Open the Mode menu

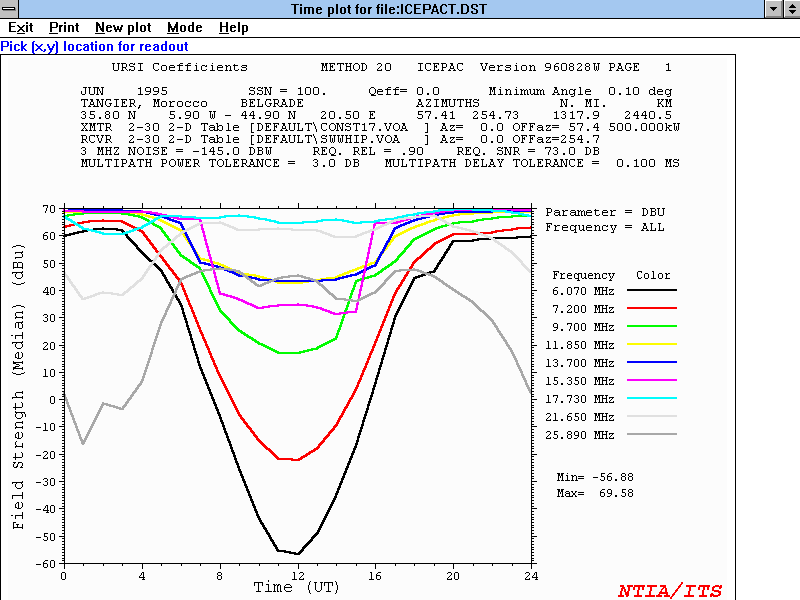pyautogui.click(x=184, y=28)
